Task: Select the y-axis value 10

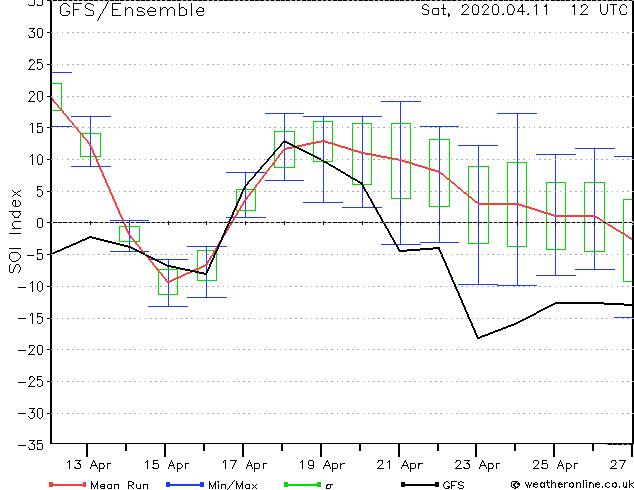Action: [x=36, y=160]
